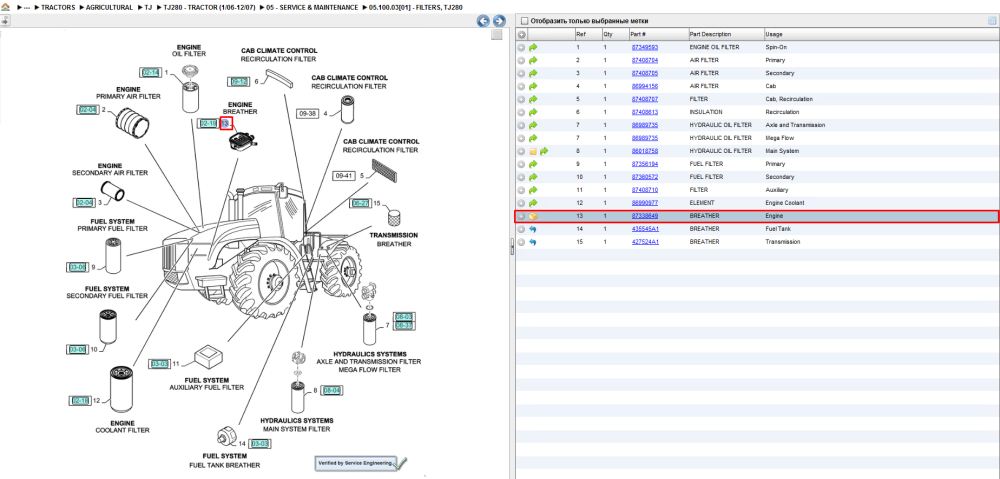This screenshot has height=479, width=1000.
Task: Click the panel splitter handle between diagram and table
Action: point(511,247)
